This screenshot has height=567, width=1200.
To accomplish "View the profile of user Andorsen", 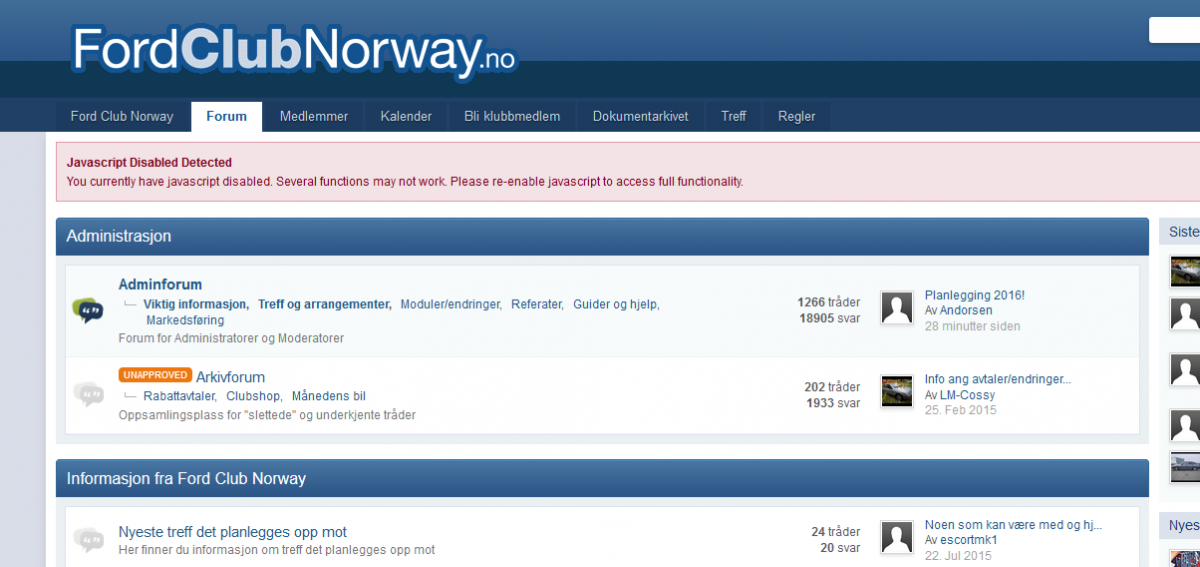I will coord(966,311).
